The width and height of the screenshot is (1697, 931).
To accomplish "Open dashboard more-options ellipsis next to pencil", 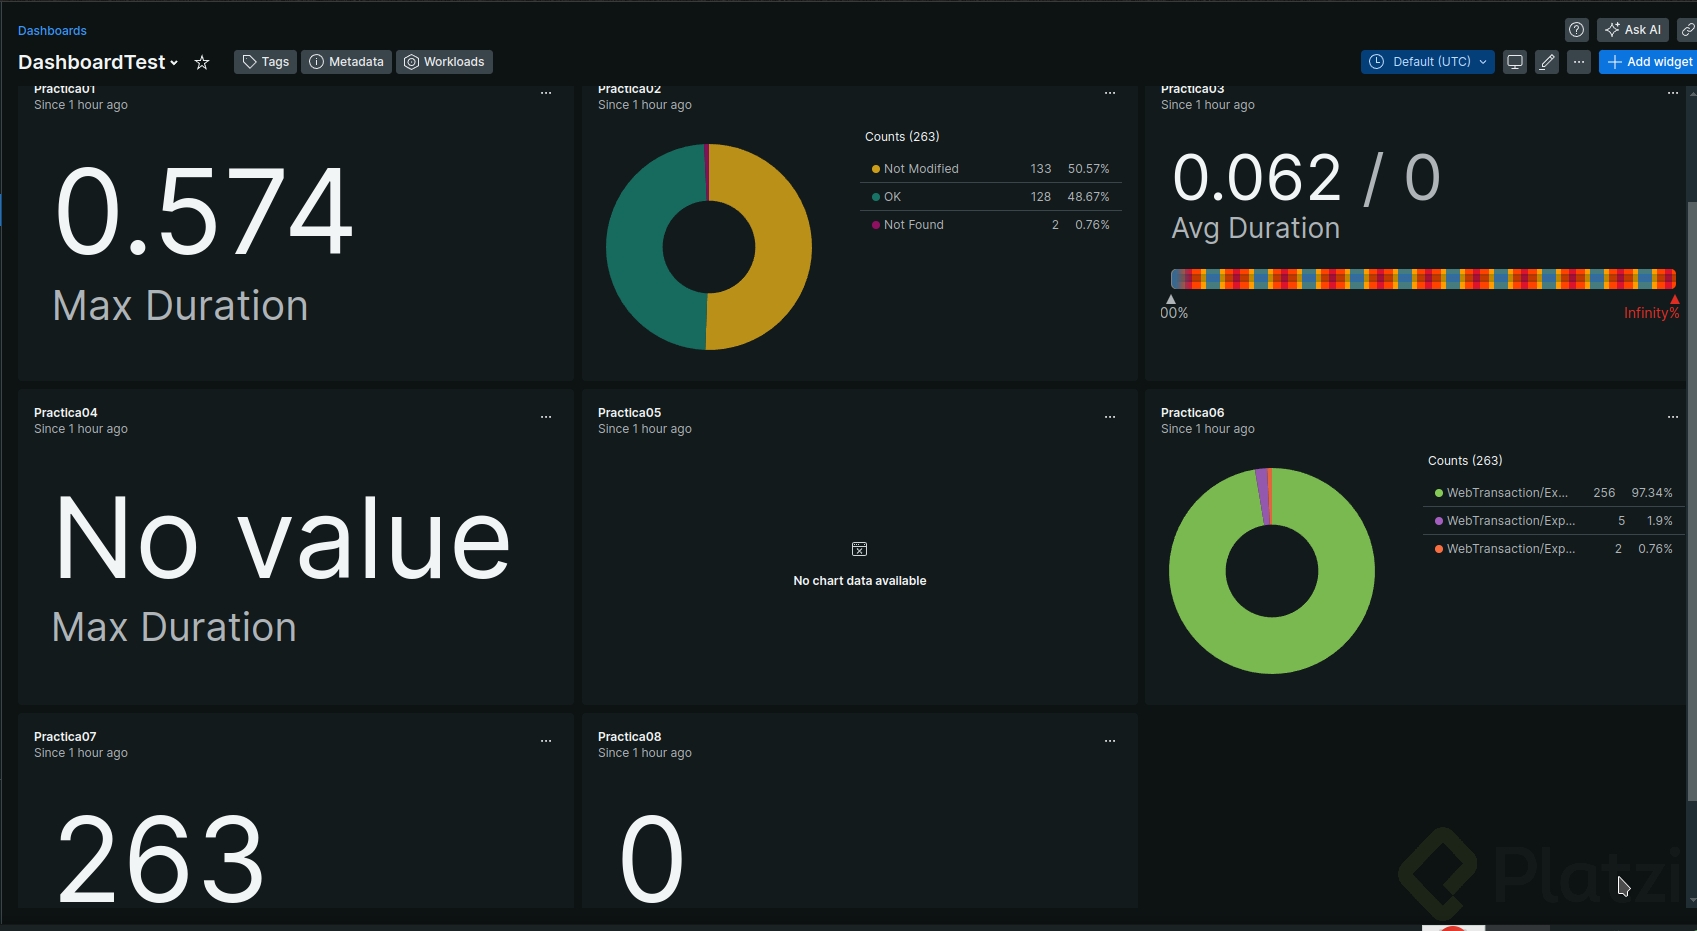I will pyautogui.click(x=1579, y=62).
